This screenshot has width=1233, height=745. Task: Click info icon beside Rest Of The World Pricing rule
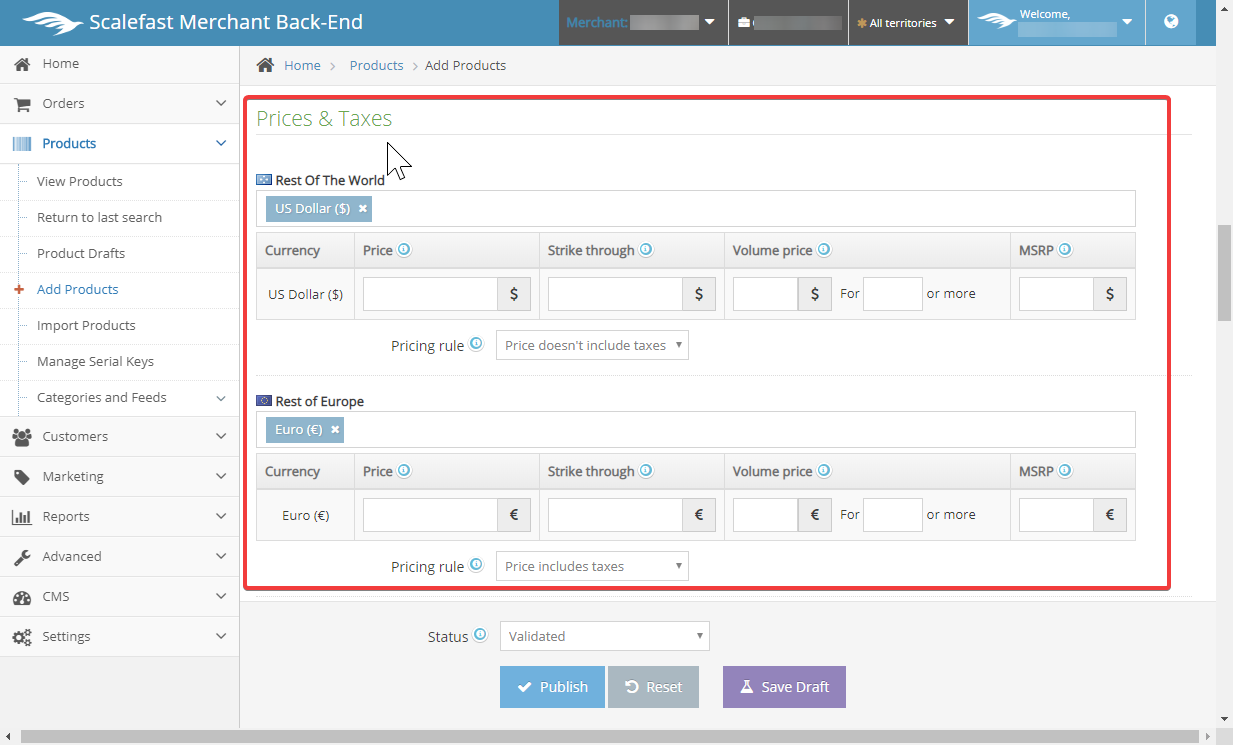476,345
